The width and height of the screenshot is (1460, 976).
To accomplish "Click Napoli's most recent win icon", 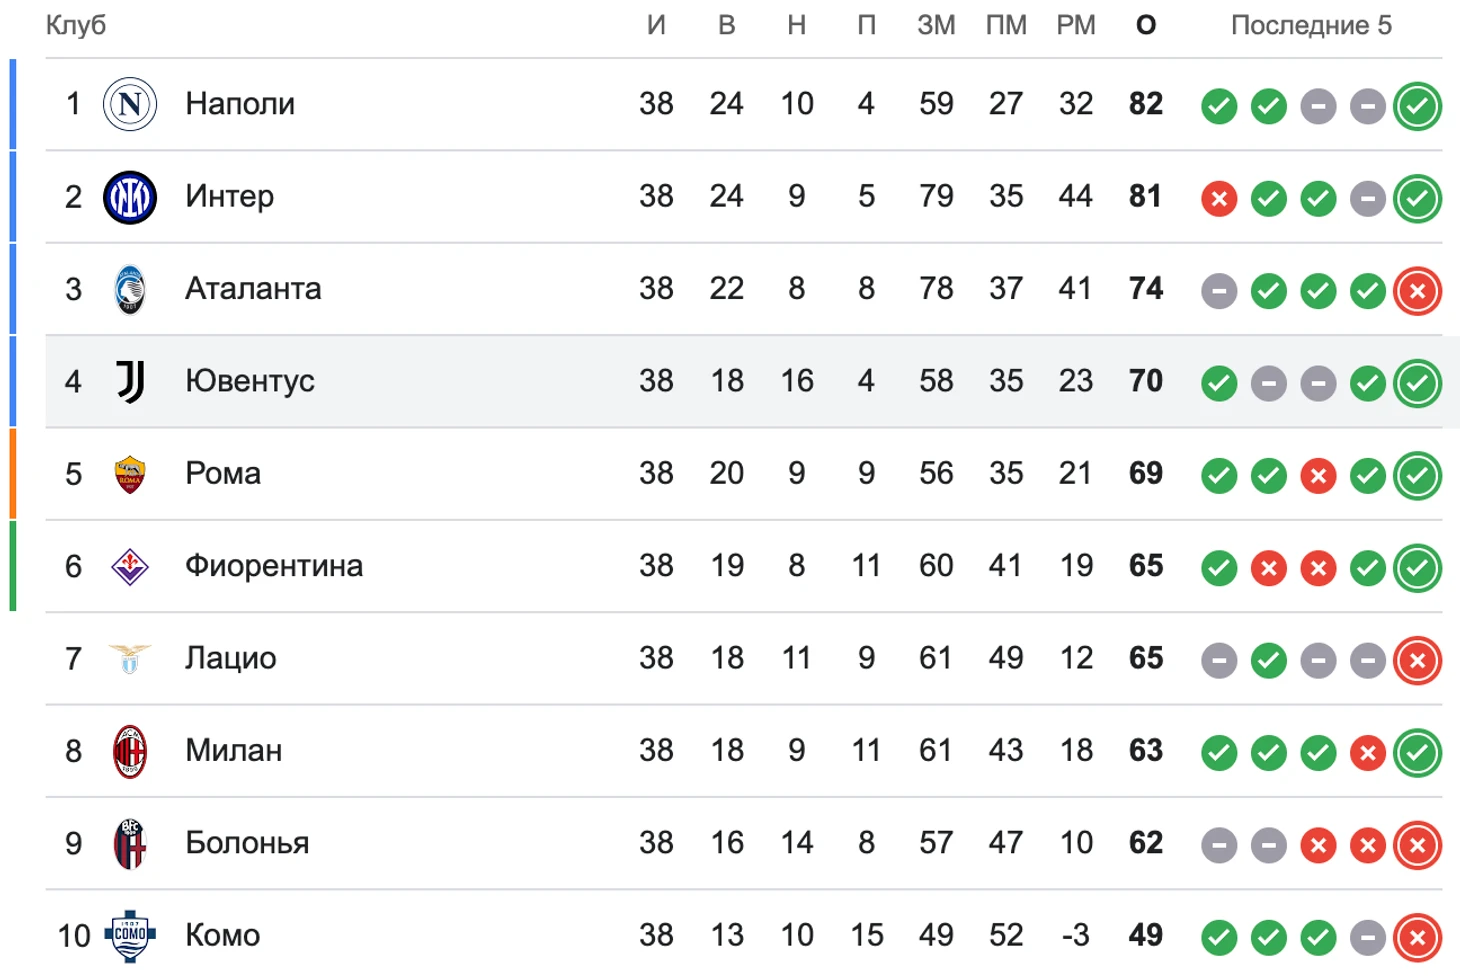I will (1417, 106).
